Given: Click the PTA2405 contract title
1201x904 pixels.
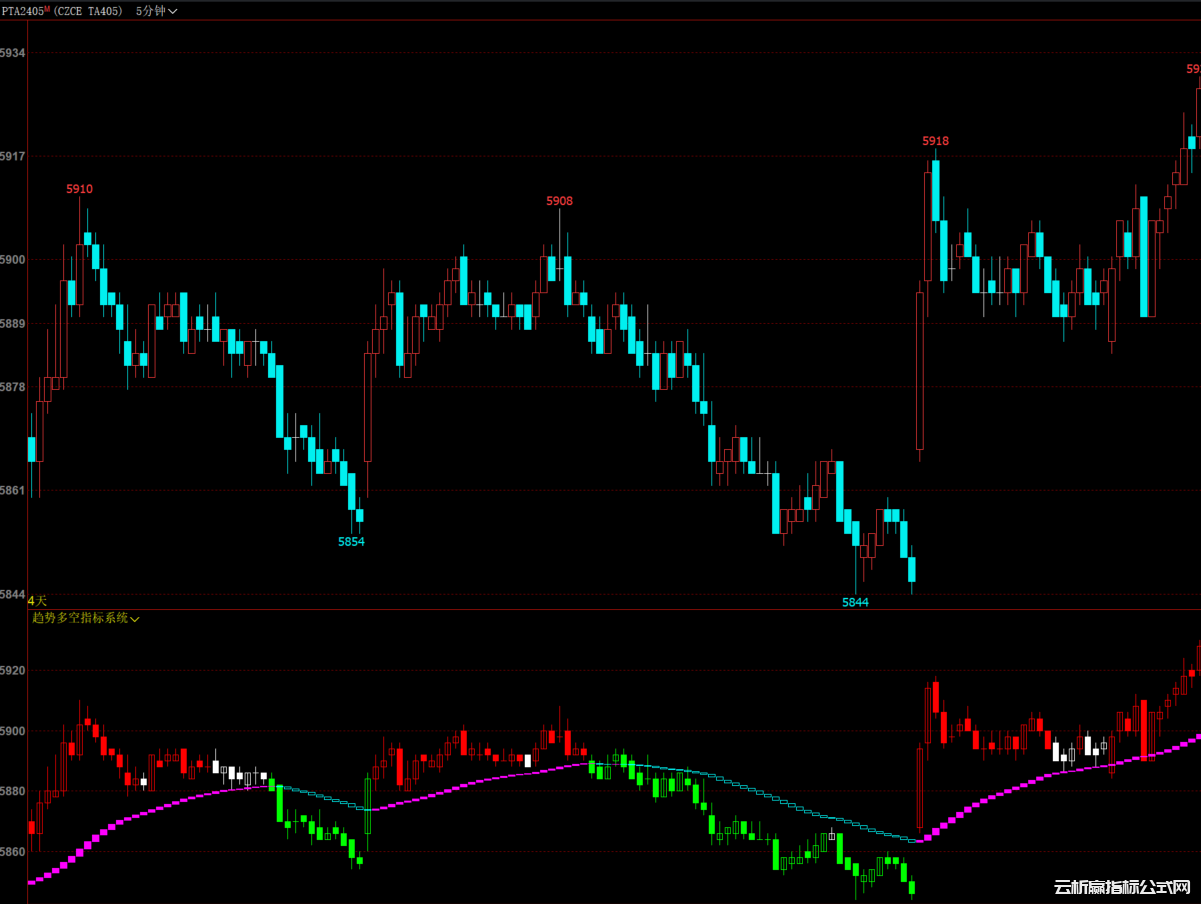Looking at the screenshot, I should 21,11.
